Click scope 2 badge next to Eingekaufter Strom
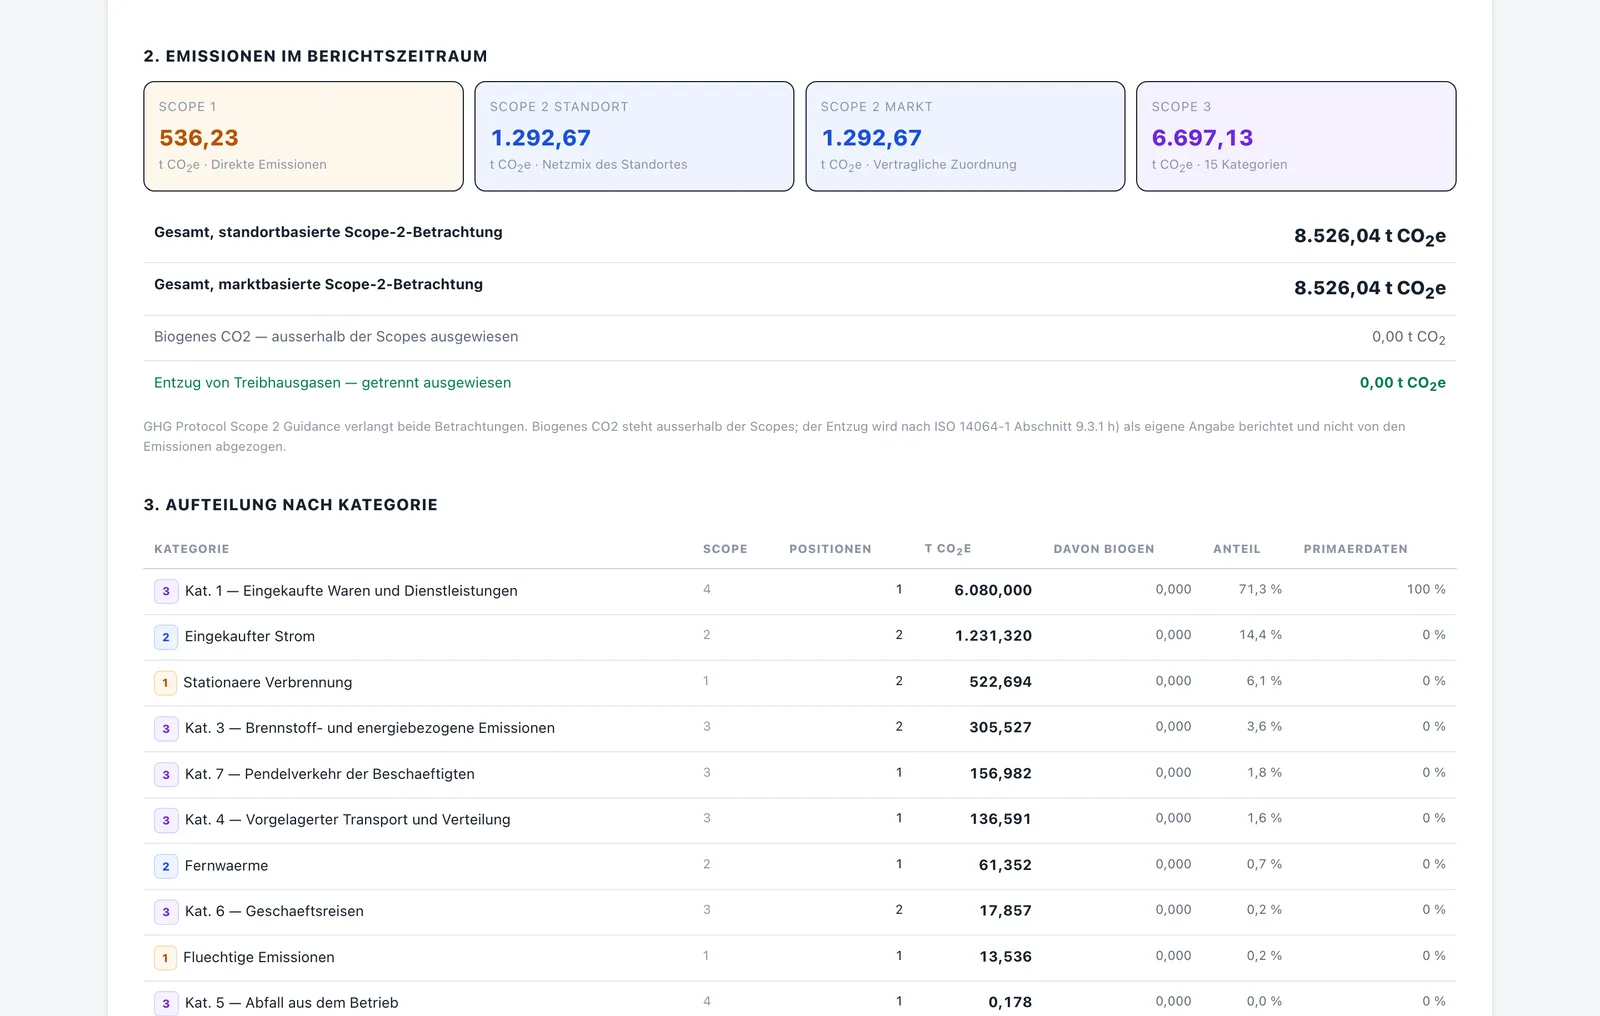Screen dimensions: 1600x1016 [x=166, y=637]
